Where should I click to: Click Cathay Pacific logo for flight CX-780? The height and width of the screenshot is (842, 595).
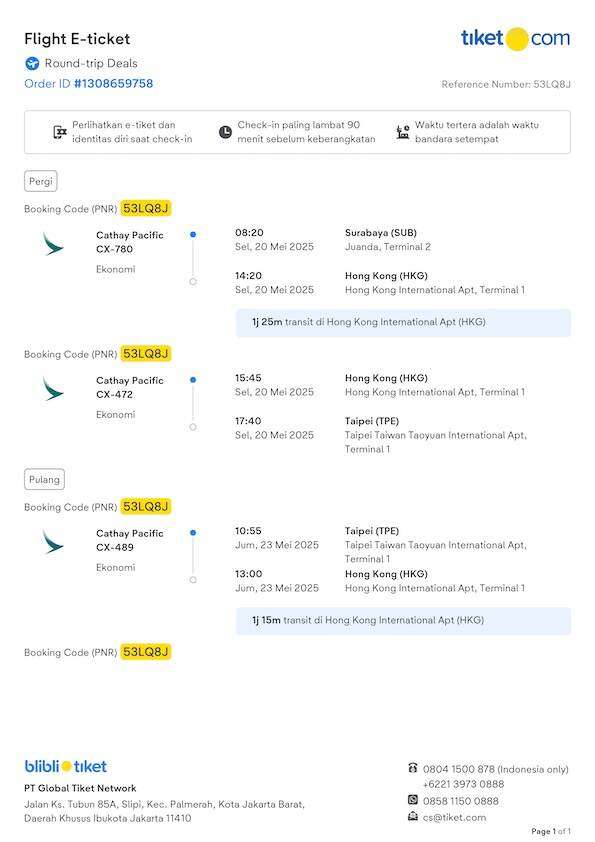point(53,244)
